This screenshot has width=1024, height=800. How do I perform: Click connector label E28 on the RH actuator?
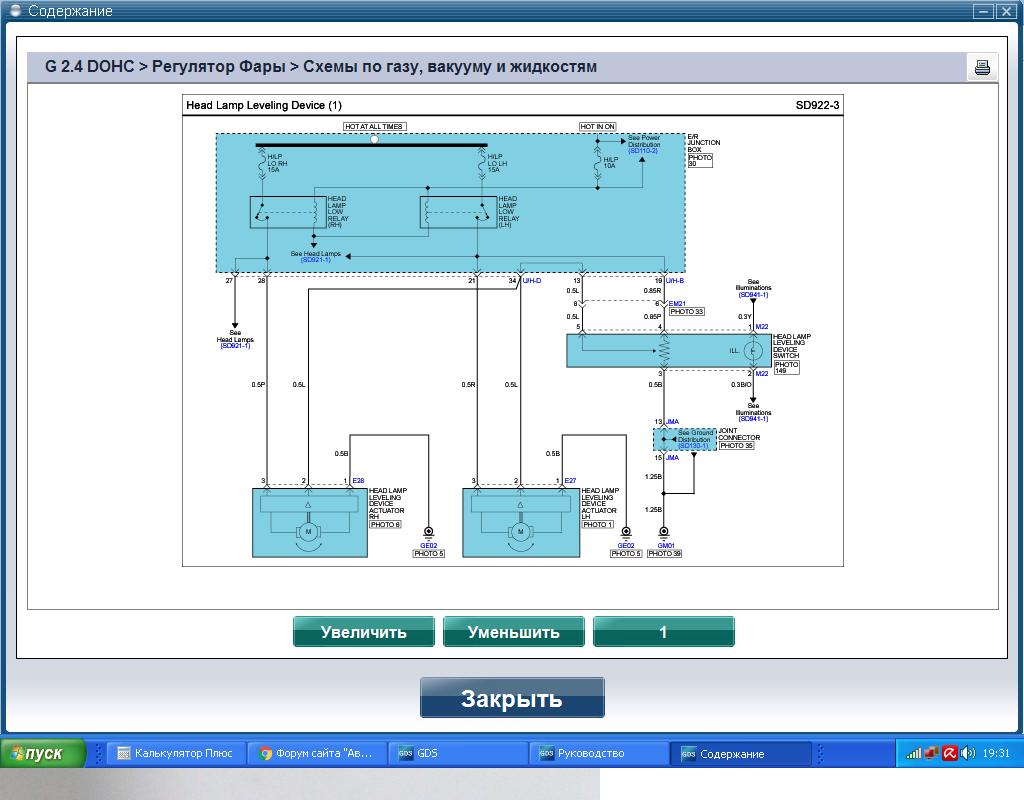click(359, 481)
